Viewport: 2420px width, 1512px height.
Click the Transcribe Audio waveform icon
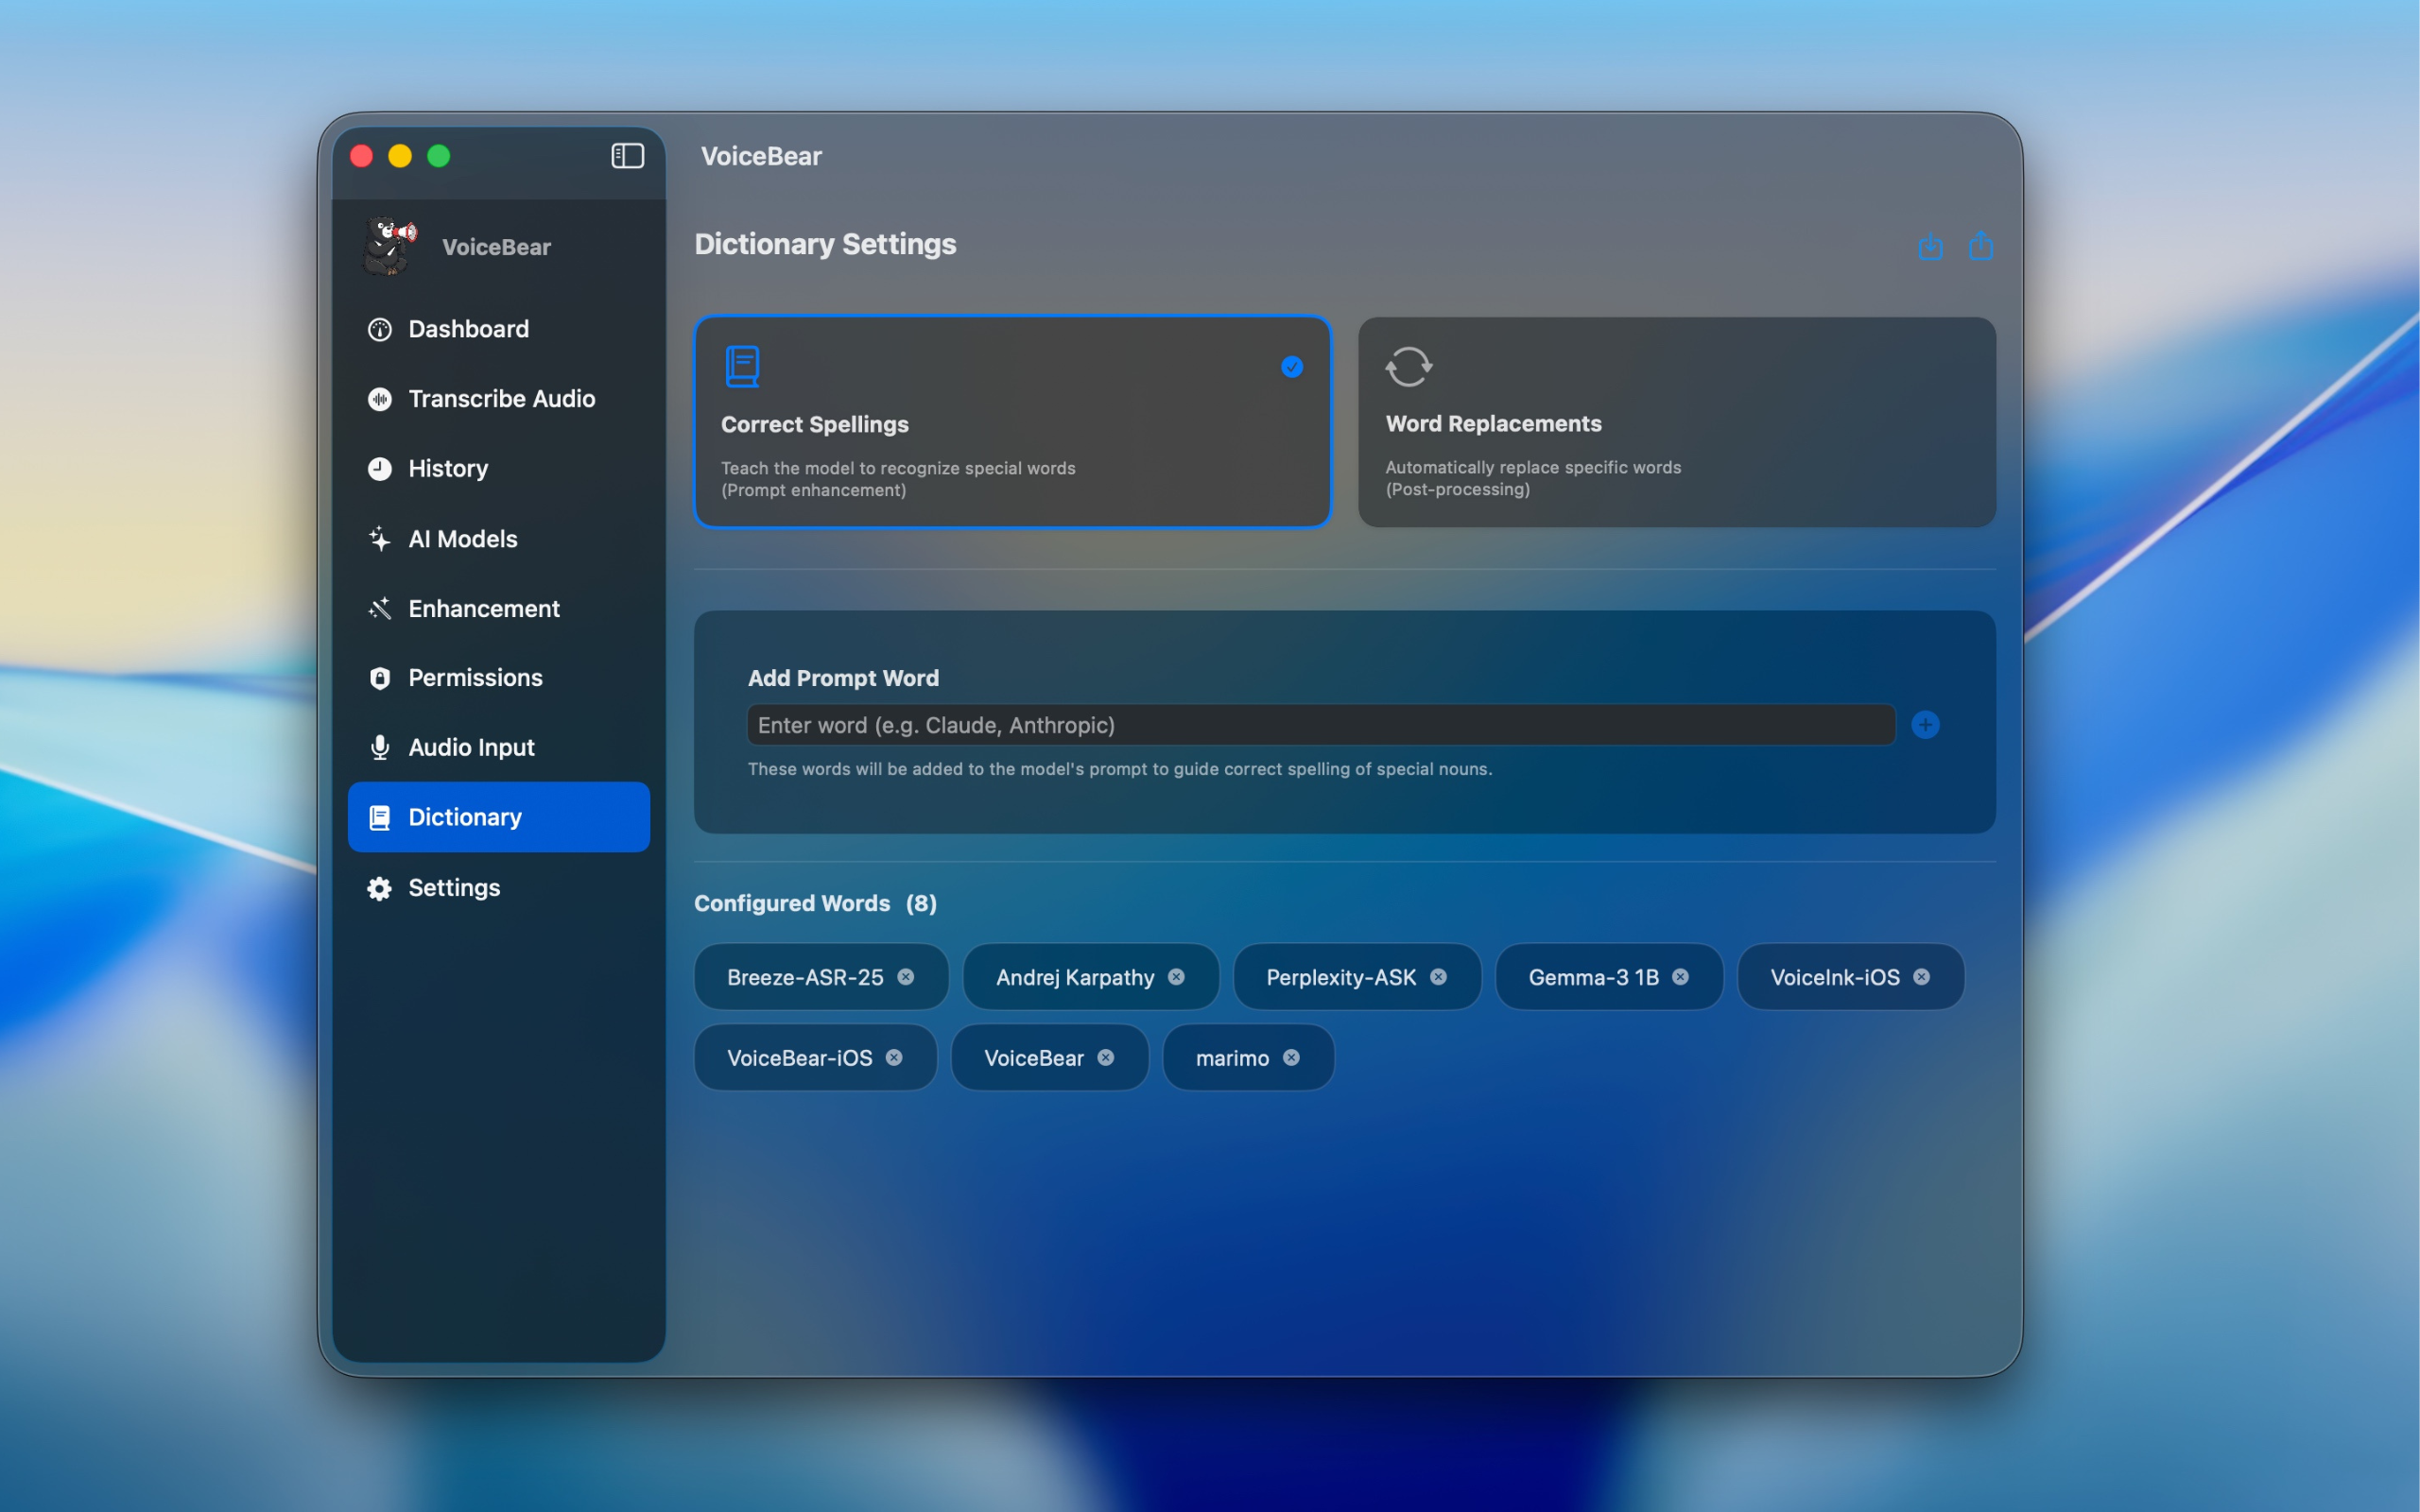pos(379,399)
